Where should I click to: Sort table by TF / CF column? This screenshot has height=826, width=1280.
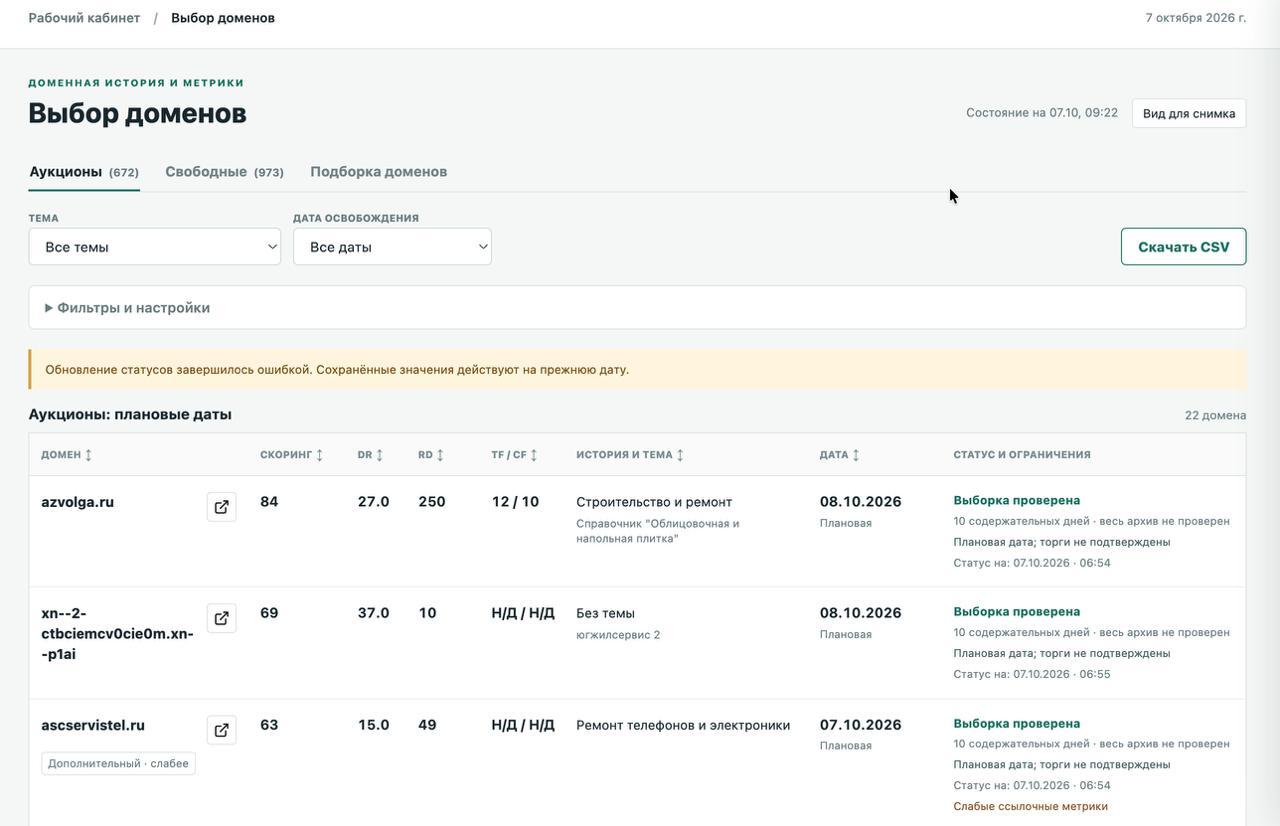coord(514,455)
